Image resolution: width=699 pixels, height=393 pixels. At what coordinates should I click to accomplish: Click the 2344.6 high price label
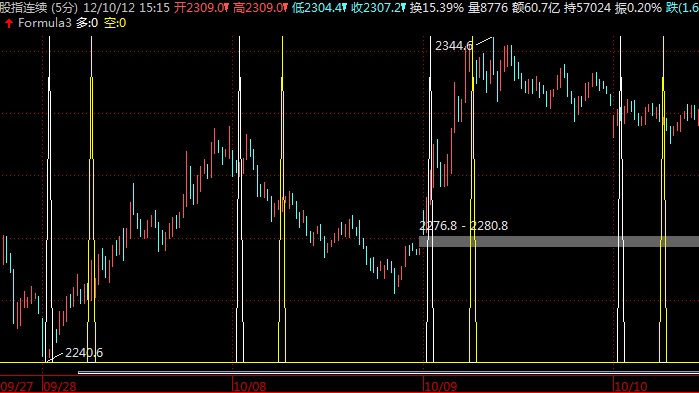point(454,46)
